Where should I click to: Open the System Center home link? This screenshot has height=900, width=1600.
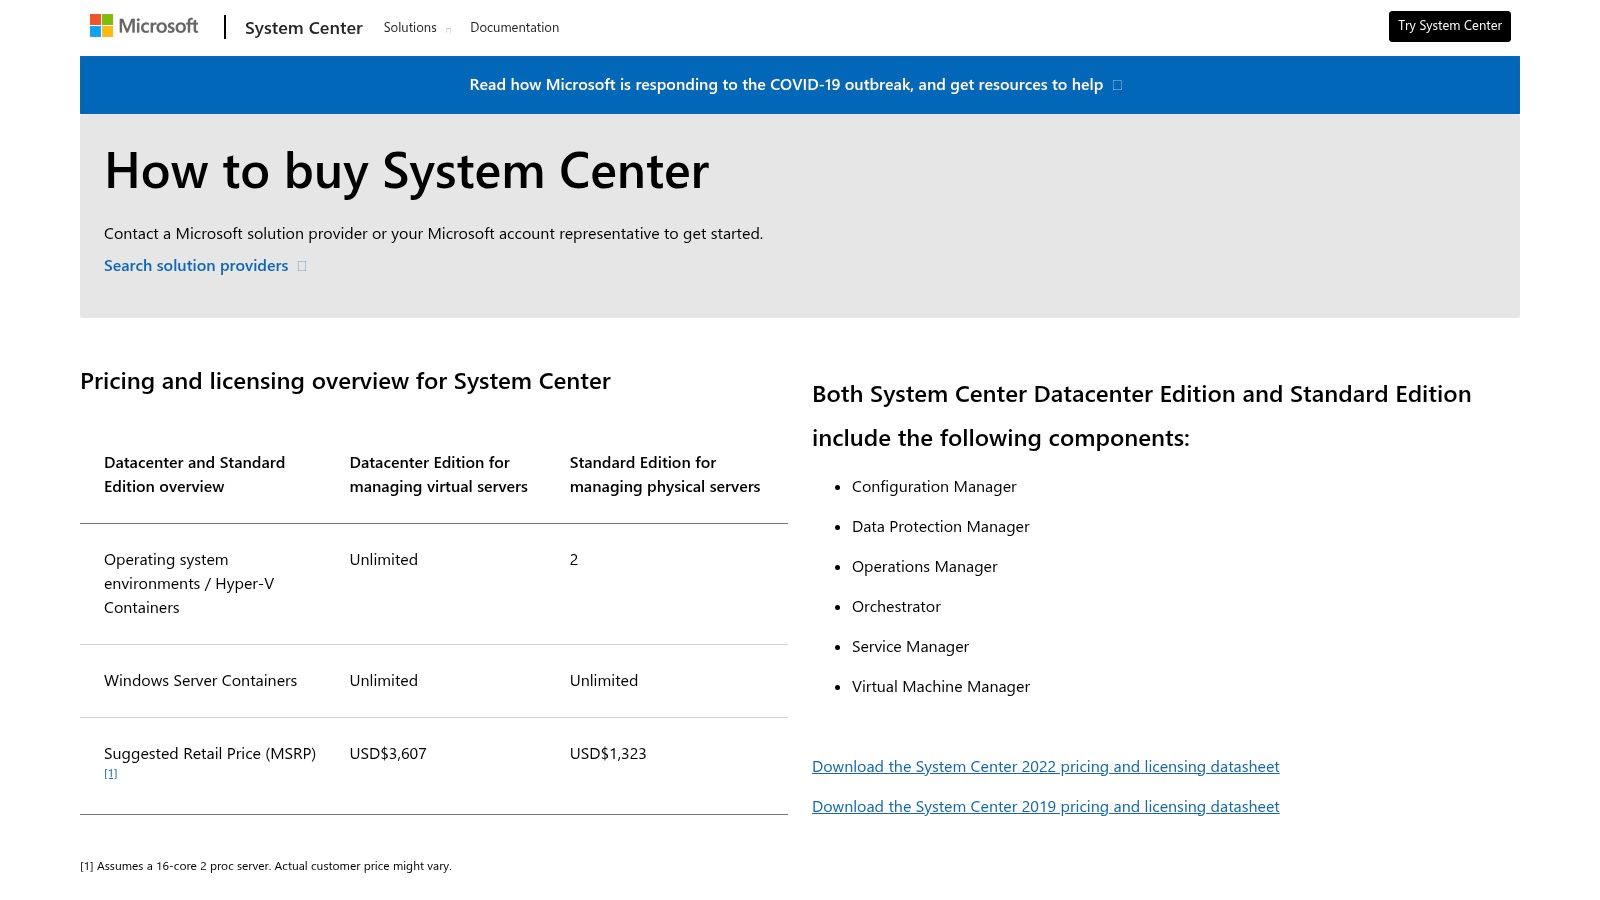[303, 28]
